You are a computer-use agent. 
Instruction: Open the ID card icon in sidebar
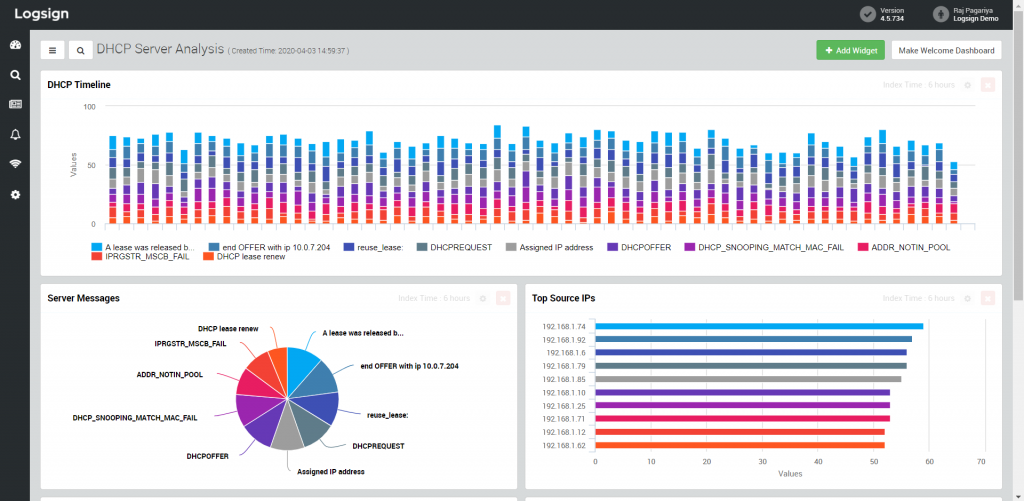click(x=15, y=105)
